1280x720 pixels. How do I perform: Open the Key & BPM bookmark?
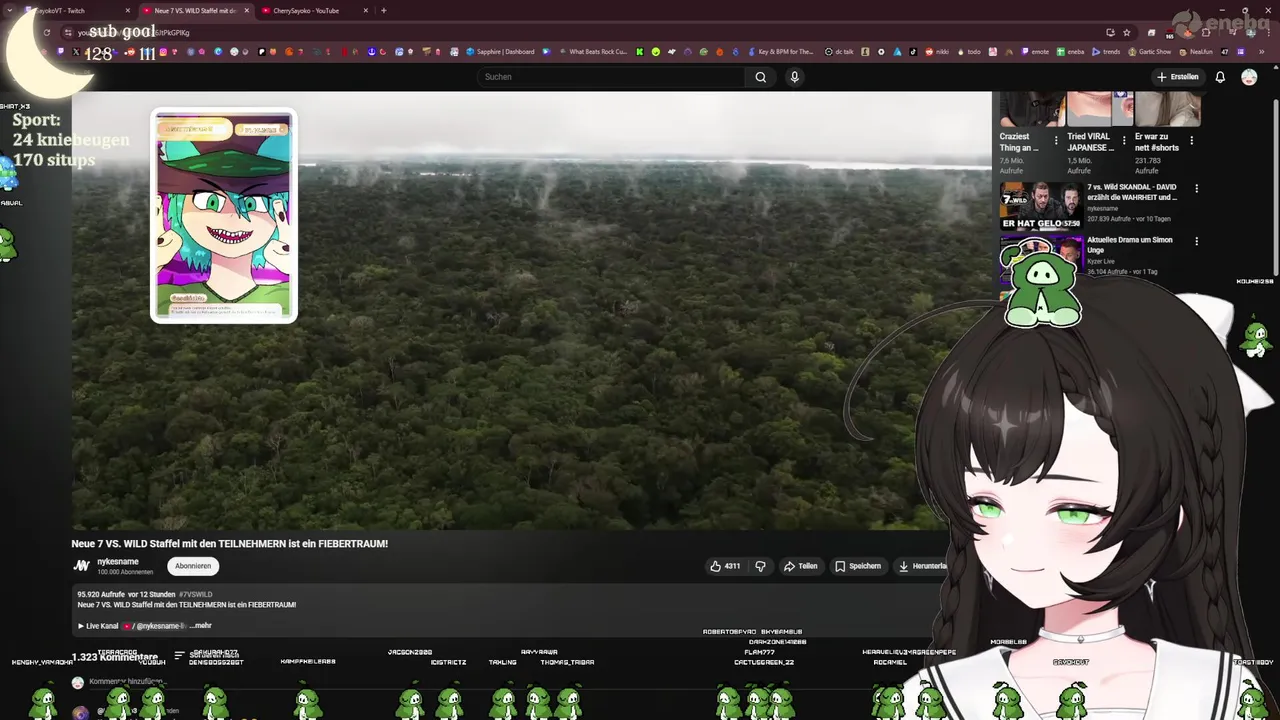(x=781, y=52)
